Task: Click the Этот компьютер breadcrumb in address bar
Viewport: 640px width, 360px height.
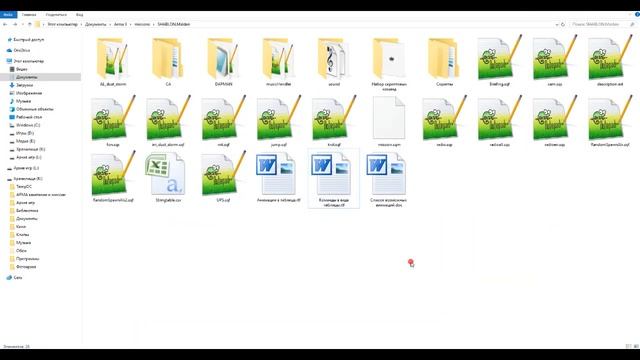Action: tap(62, 24)
